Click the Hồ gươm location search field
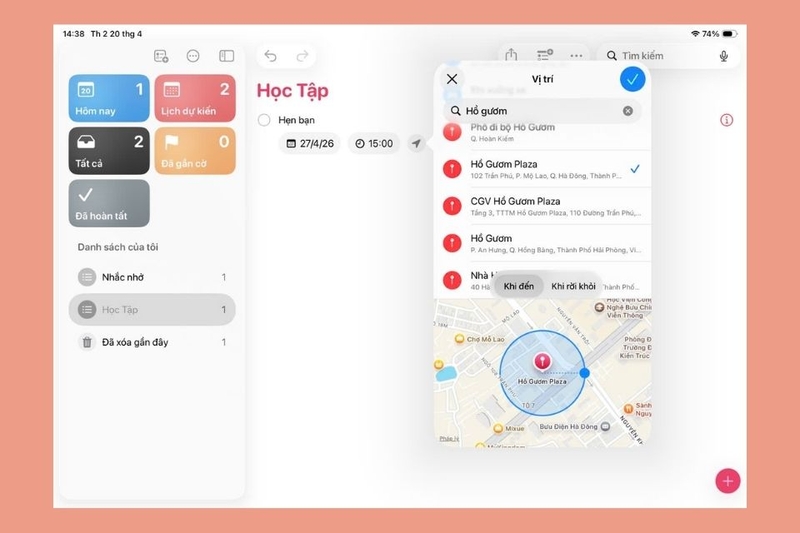Viewport: 800px width, 533px height. (542, 111)
